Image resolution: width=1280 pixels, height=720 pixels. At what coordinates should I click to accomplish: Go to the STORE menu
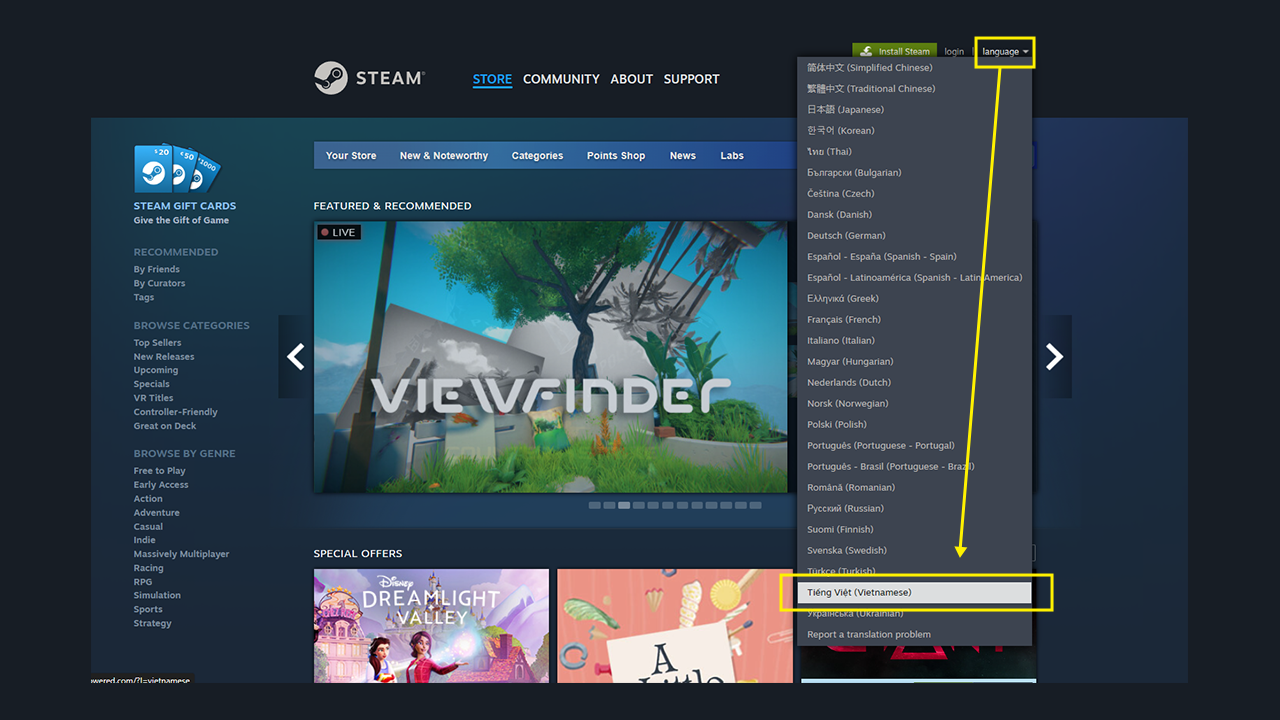point(492,79)
